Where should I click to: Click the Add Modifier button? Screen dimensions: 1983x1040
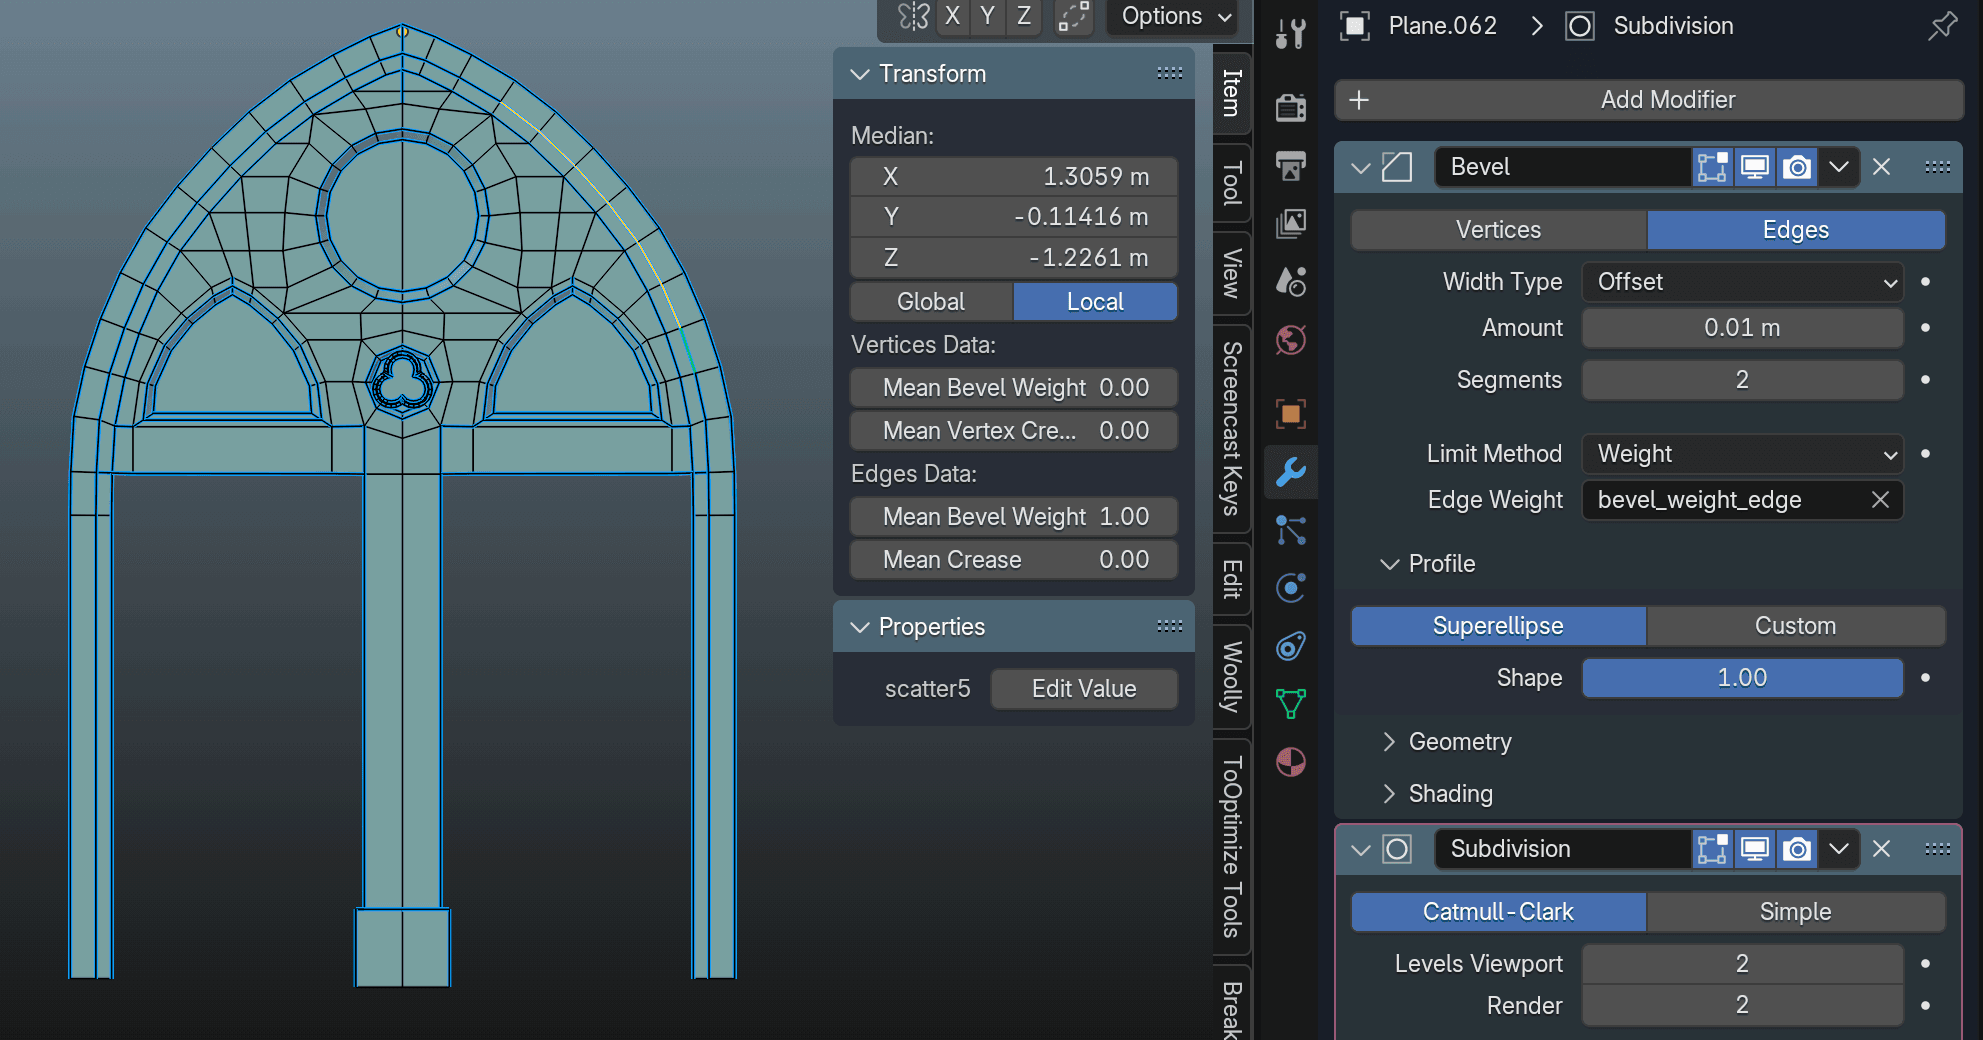click(x=1649, y=100)
